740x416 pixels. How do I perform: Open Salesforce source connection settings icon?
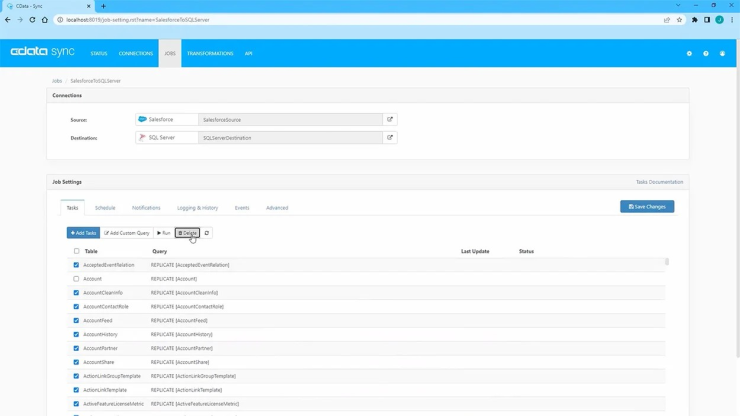pyautogui.click(x=390, y=120)
